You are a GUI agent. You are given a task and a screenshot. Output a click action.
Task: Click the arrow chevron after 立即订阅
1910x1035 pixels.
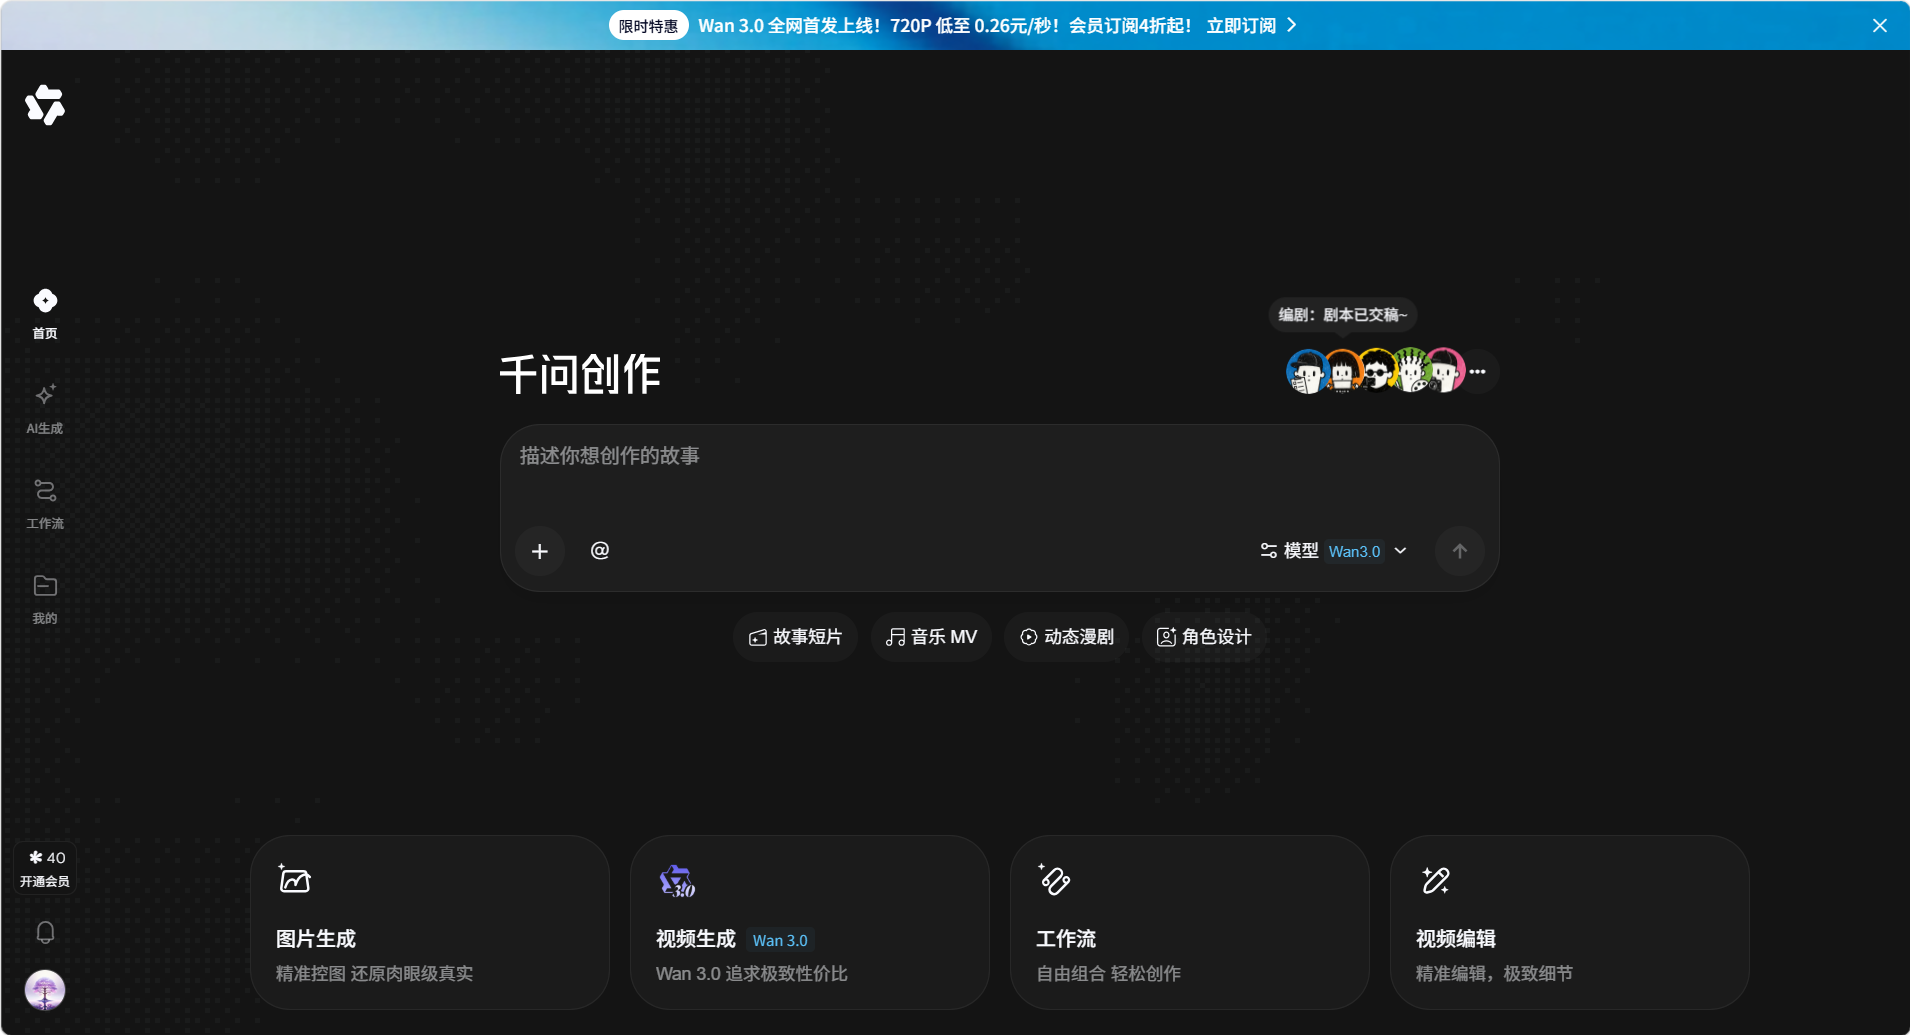coord(1292,25)
